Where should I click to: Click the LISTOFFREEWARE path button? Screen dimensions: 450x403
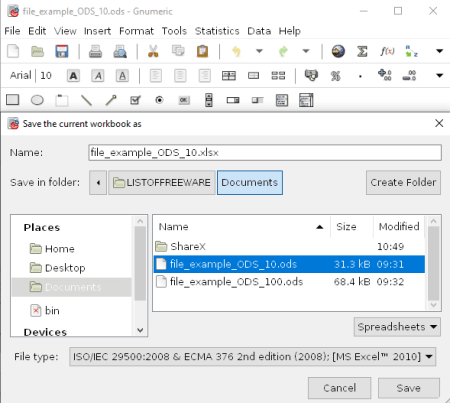tap(162, 183)
